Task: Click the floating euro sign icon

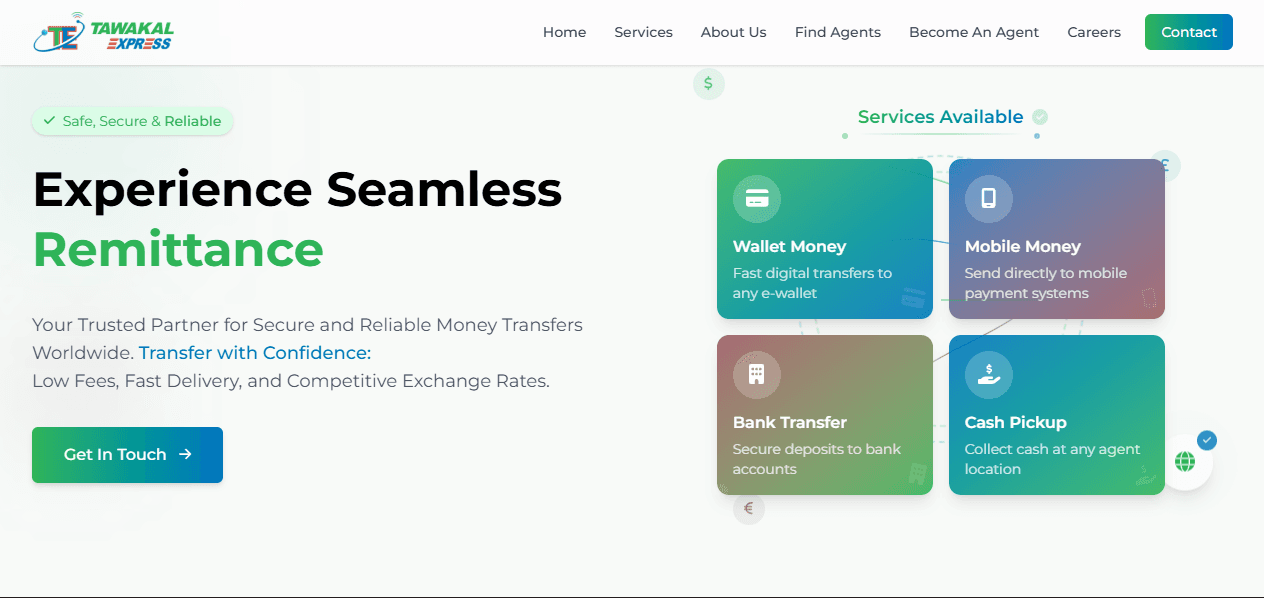Action: click(748, 508)
